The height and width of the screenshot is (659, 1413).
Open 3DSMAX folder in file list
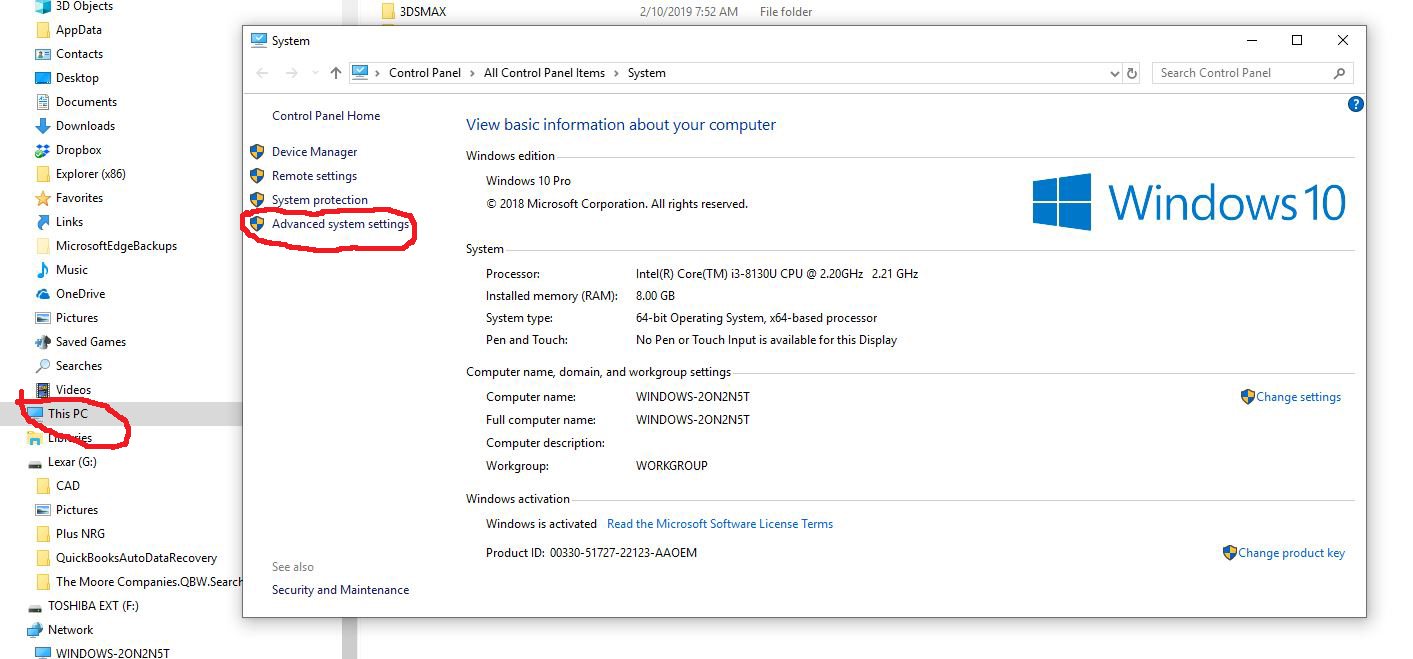tap(422, 12)
